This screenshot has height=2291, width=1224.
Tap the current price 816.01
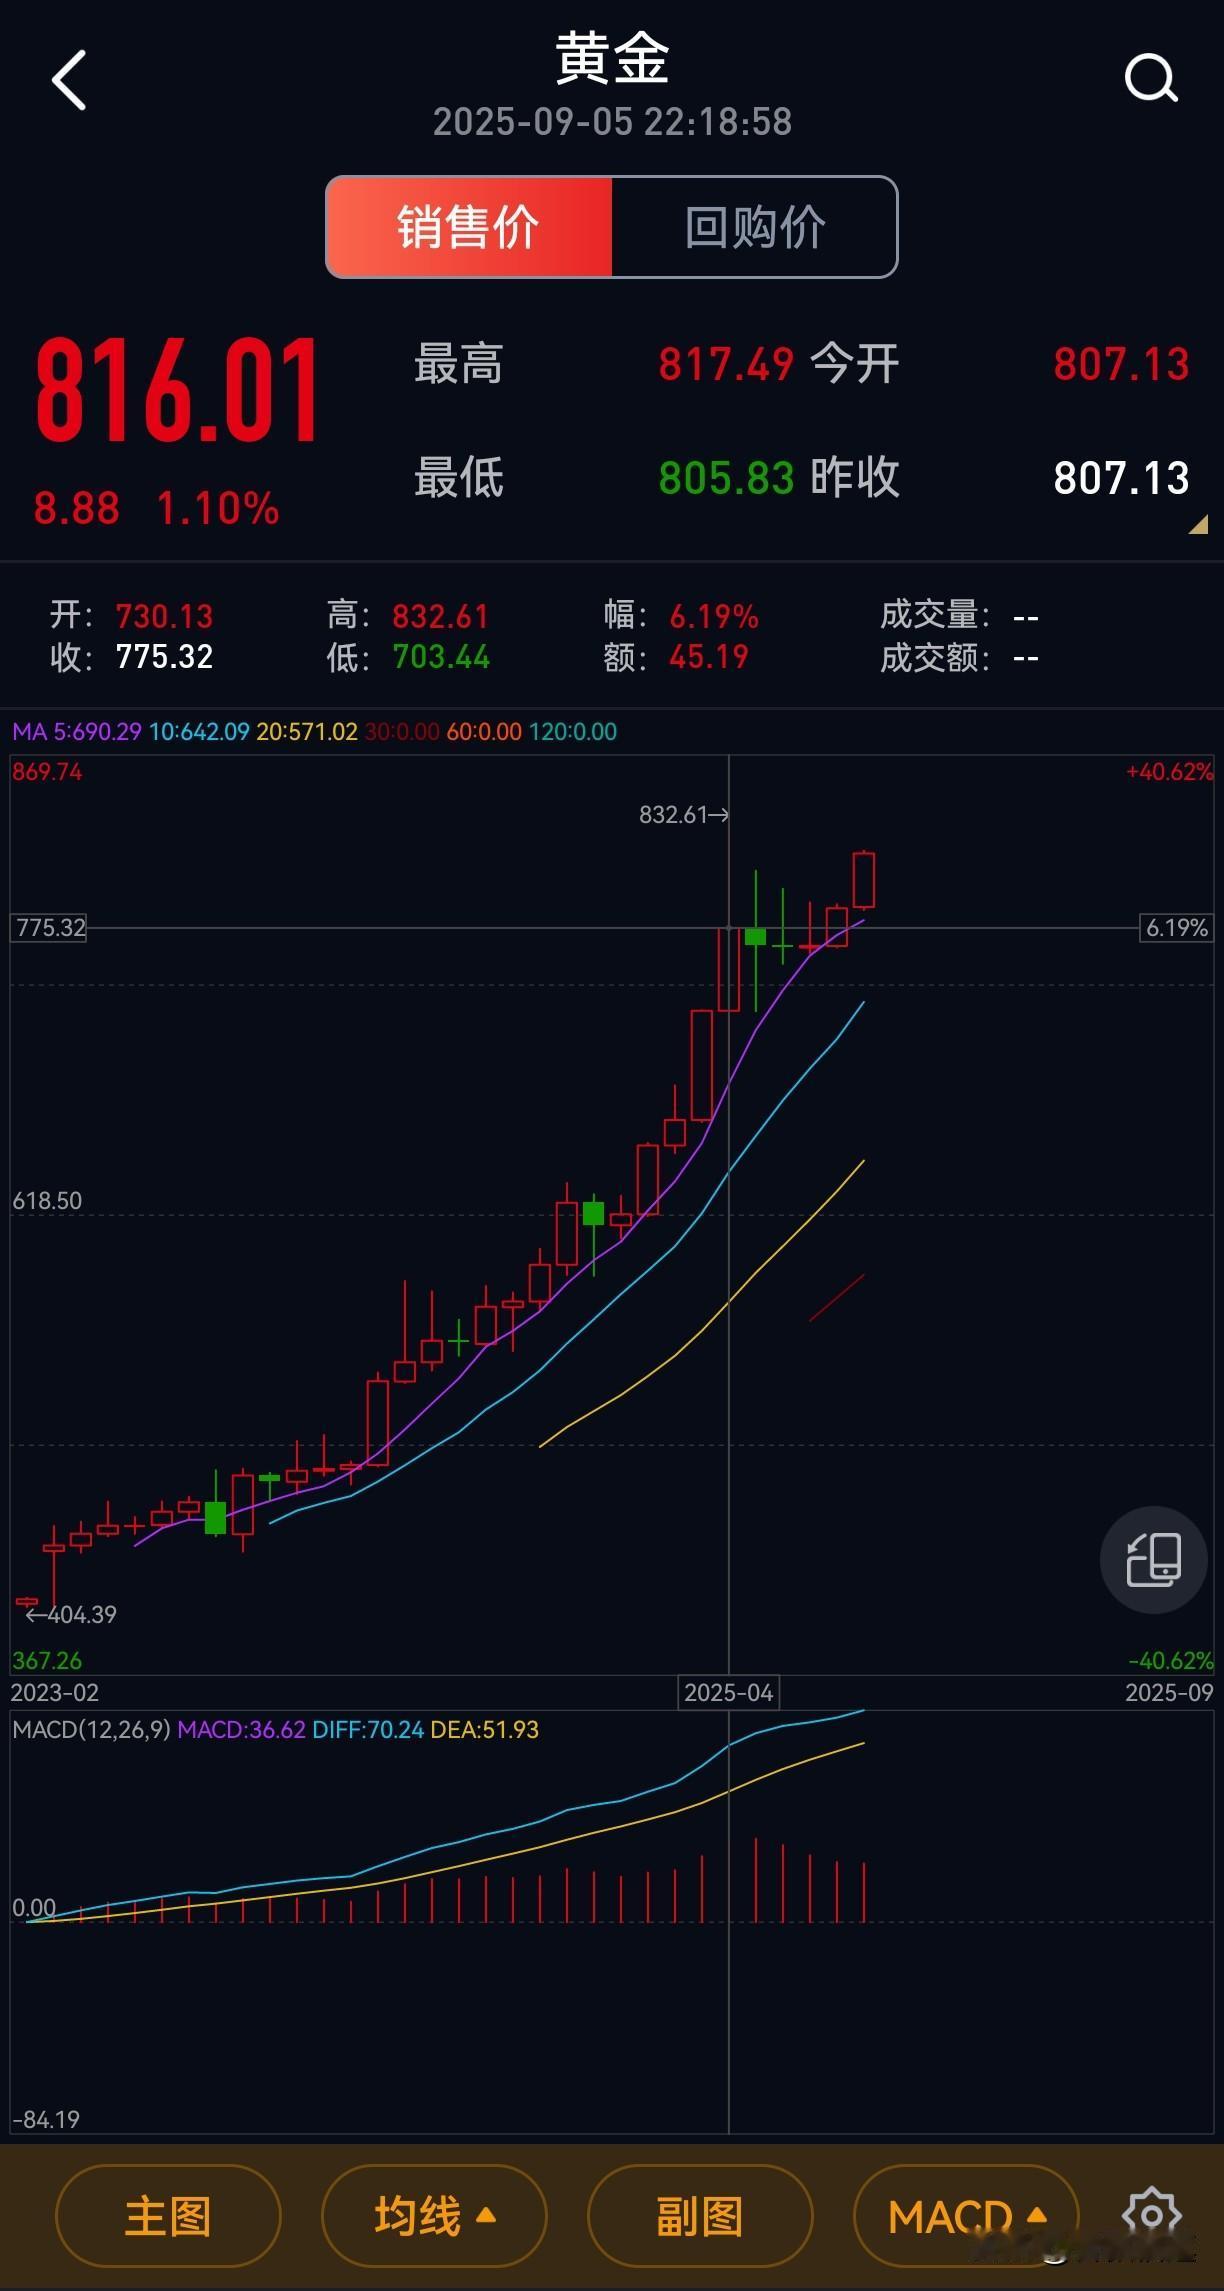[x=177, y=391]
